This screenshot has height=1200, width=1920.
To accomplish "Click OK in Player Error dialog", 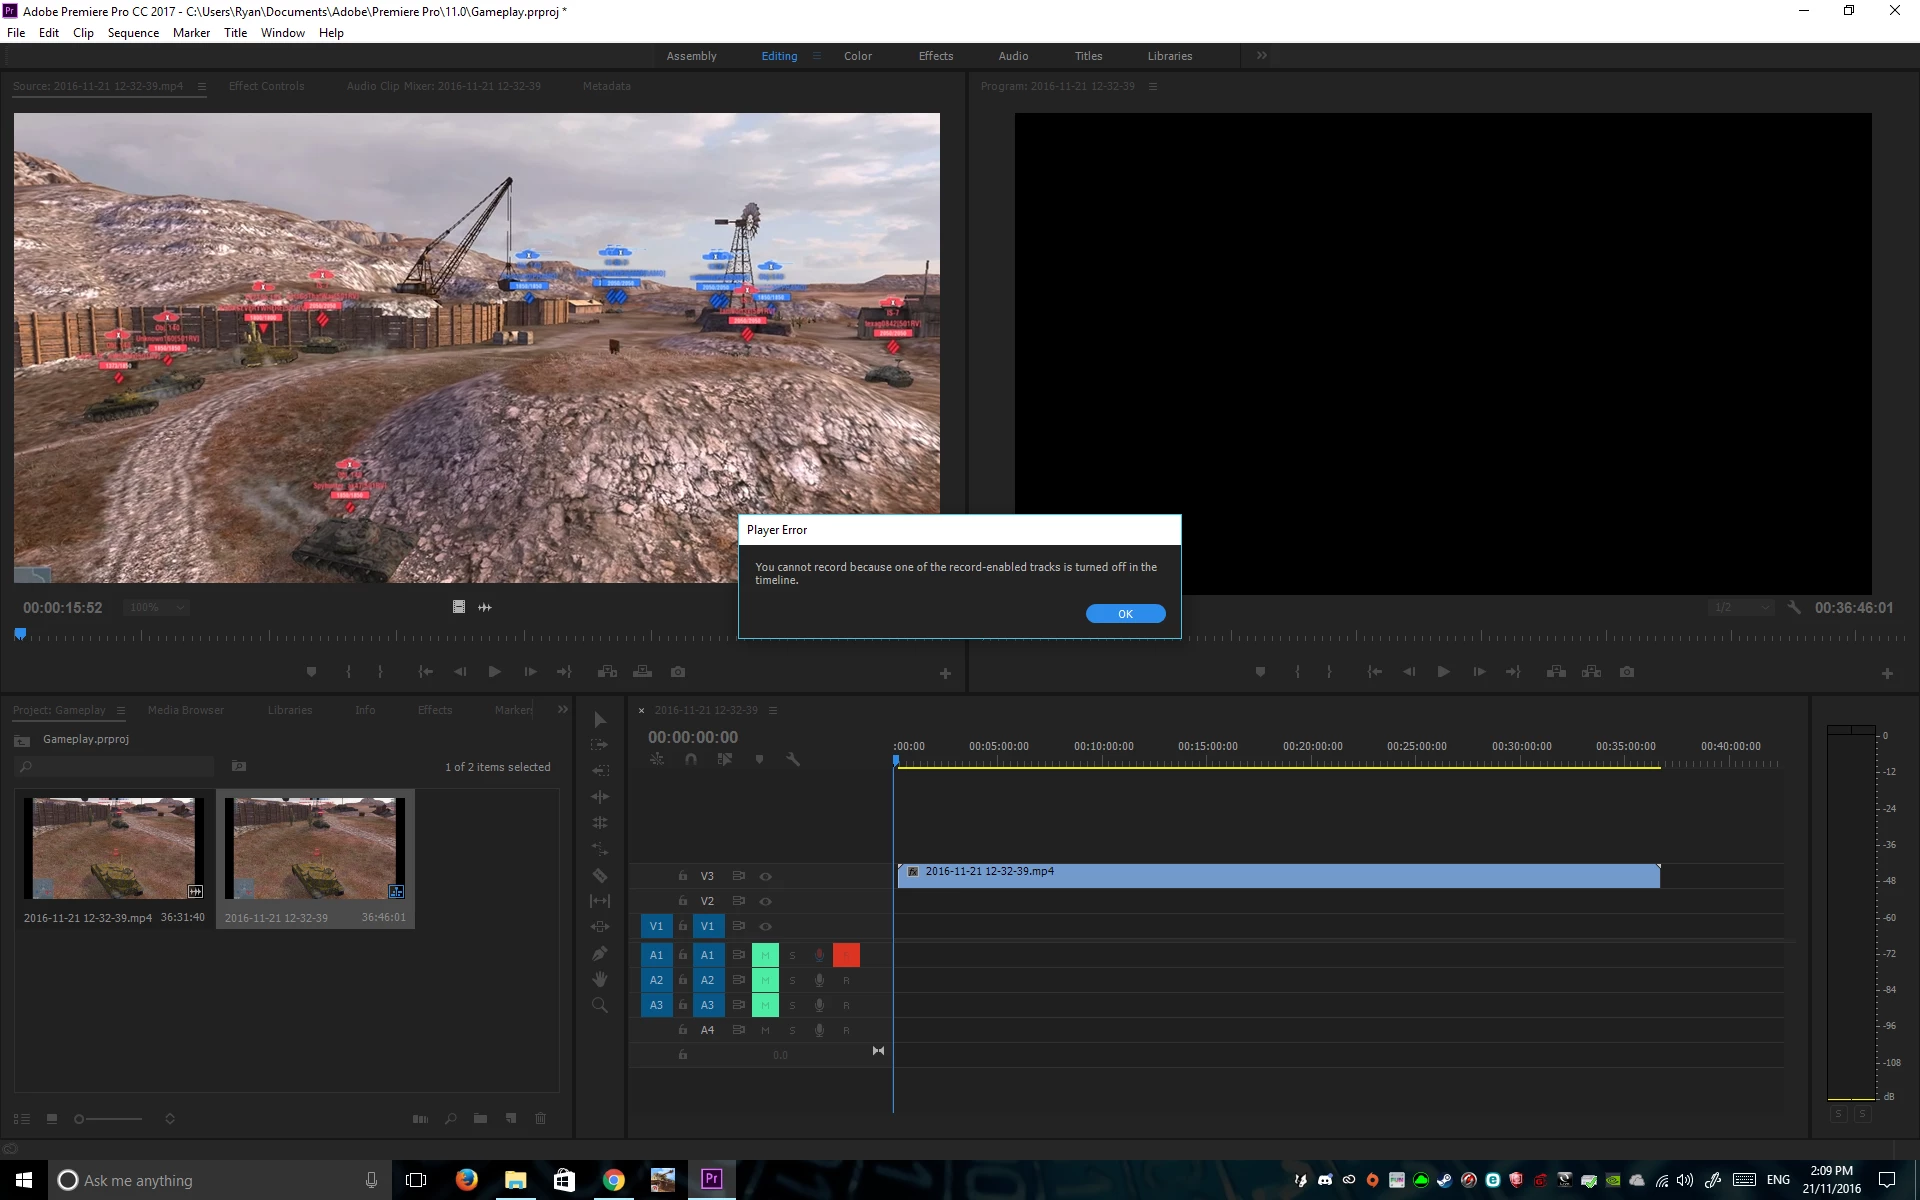I will [1125, 614].
